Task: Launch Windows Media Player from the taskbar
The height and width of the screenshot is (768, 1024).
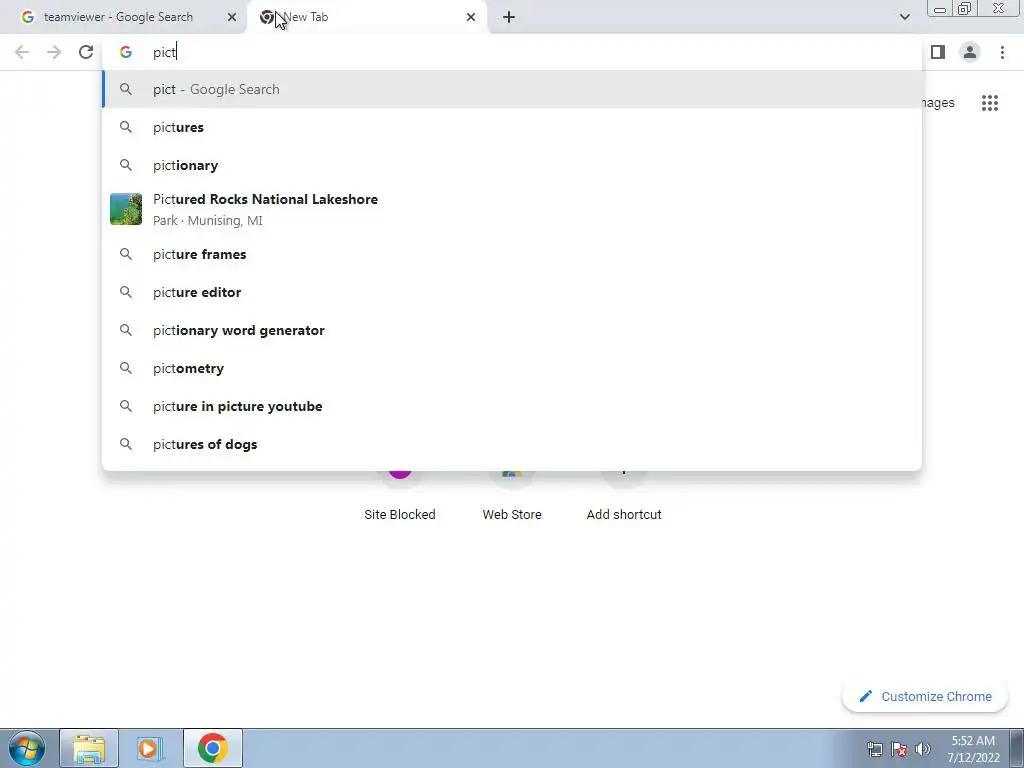Action: [150, 748]
